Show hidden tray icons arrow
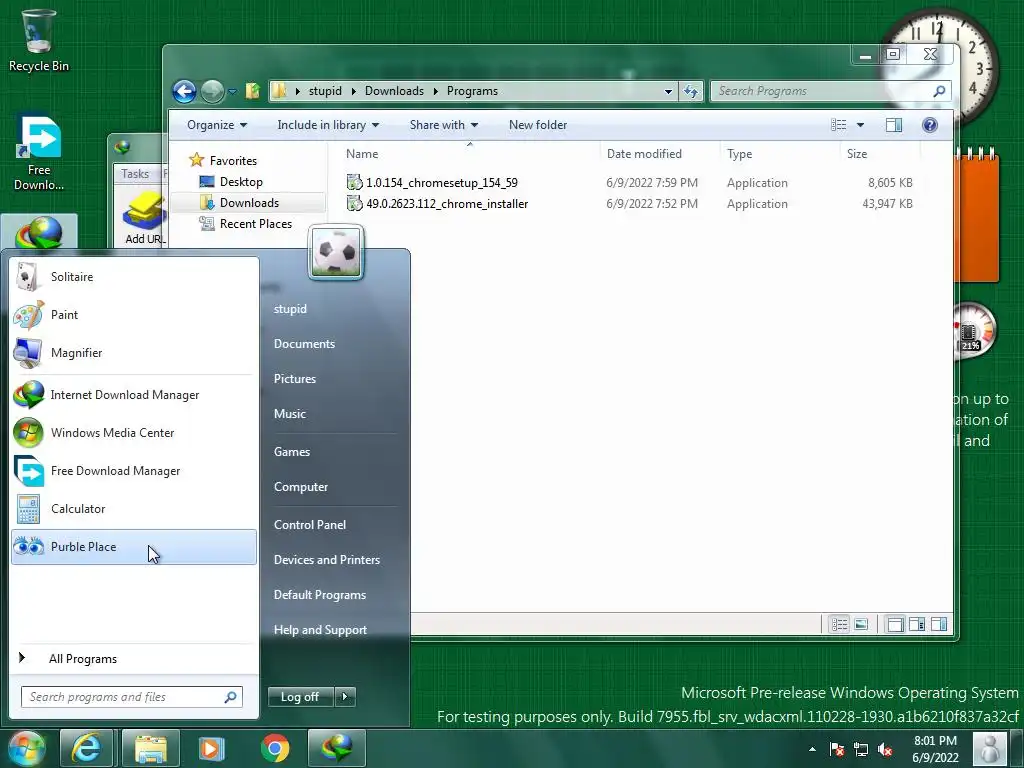The height and width of the screenshot is (768, 1024). tap(812, 750)
